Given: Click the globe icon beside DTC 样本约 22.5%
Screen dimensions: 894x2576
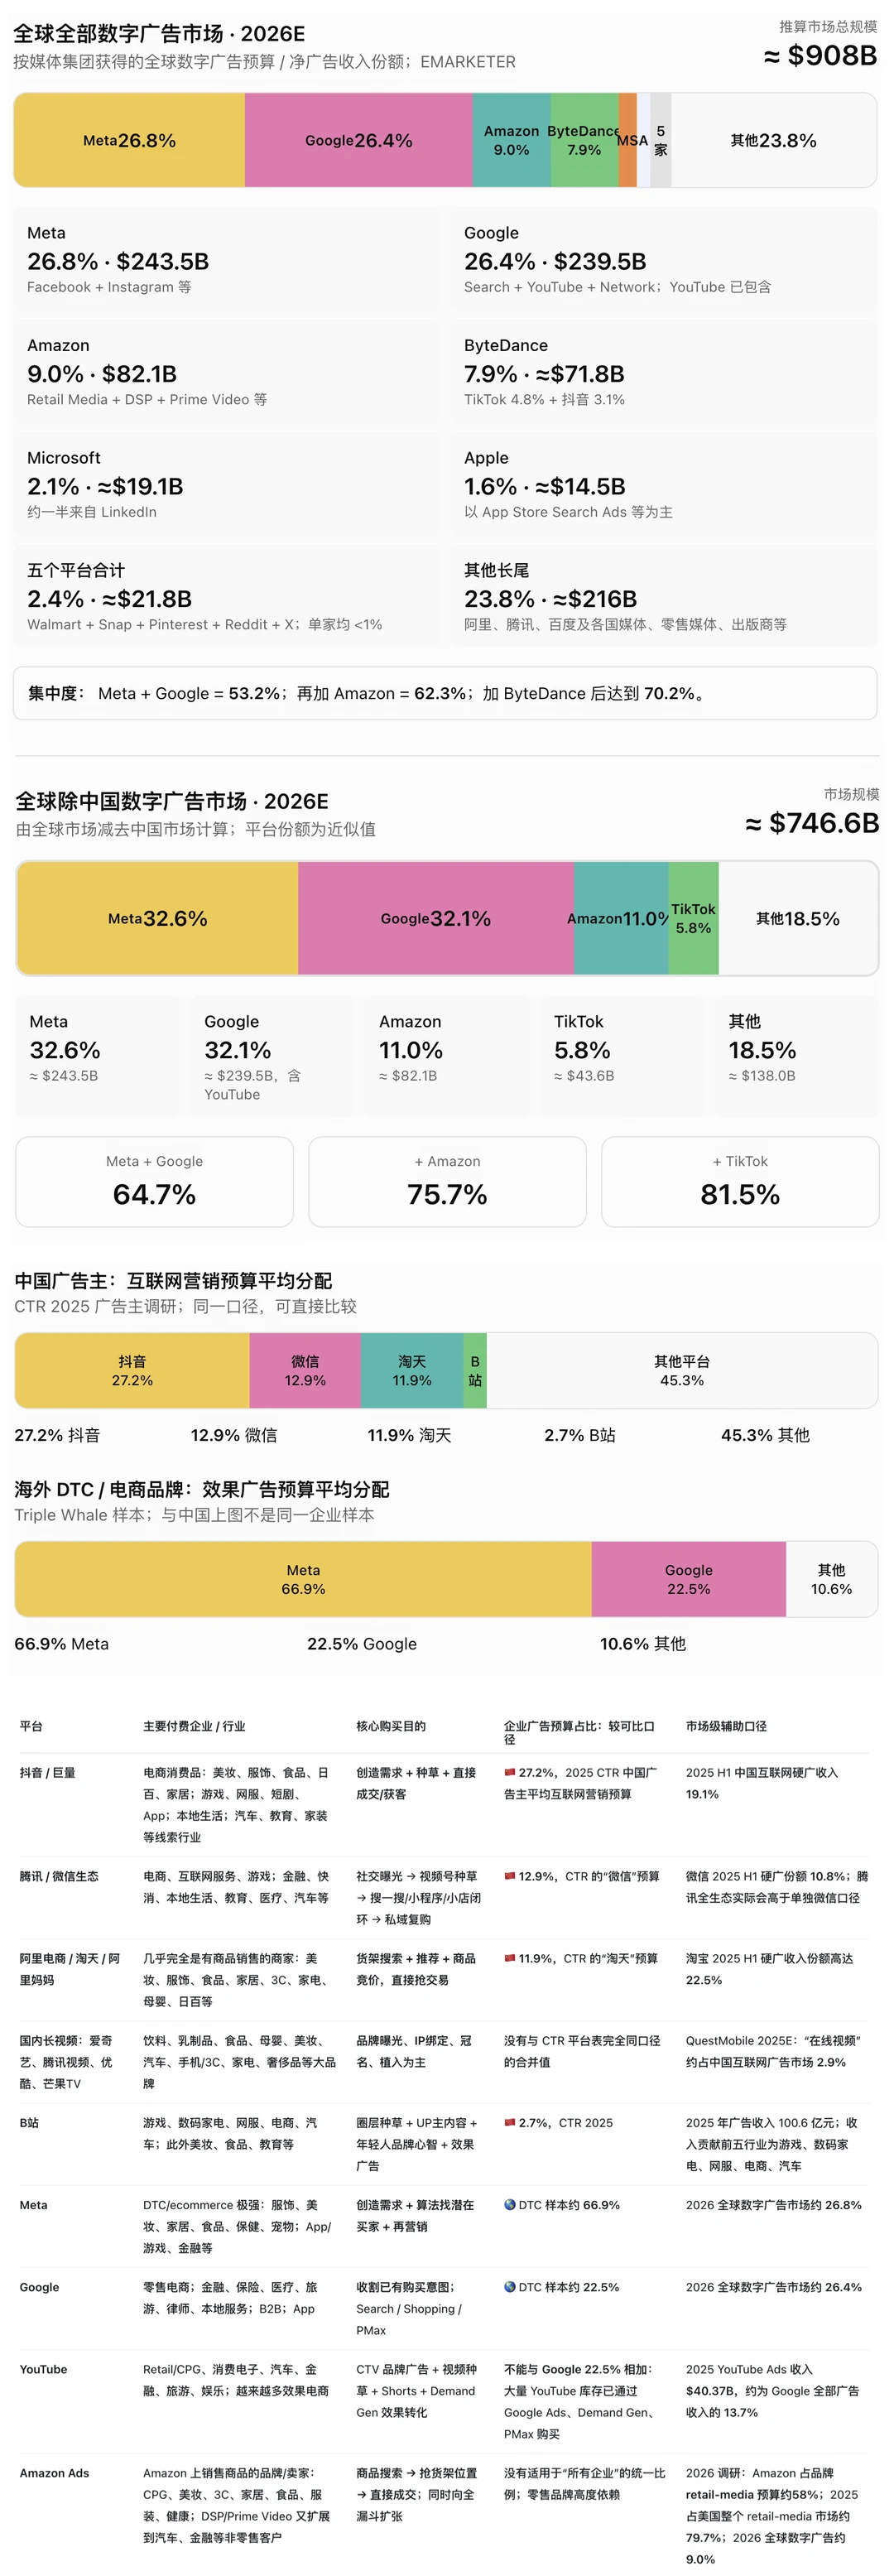Looking at the screenshot, I should coord(509,2286).
